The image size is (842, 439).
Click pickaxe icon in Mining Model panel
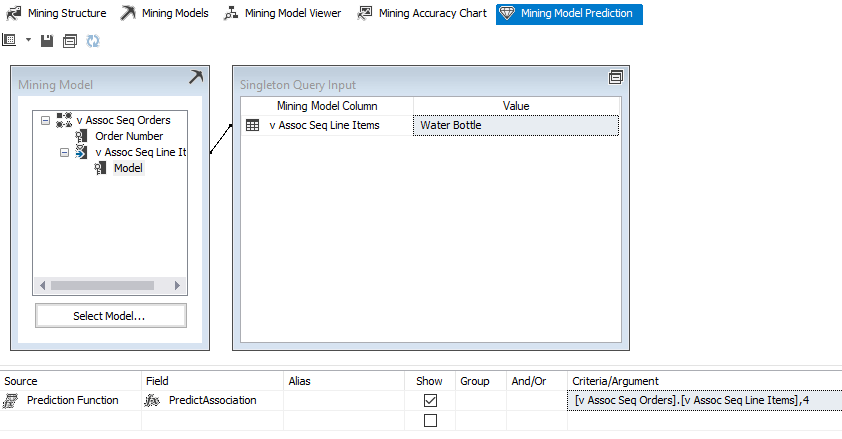click(196, 77)
